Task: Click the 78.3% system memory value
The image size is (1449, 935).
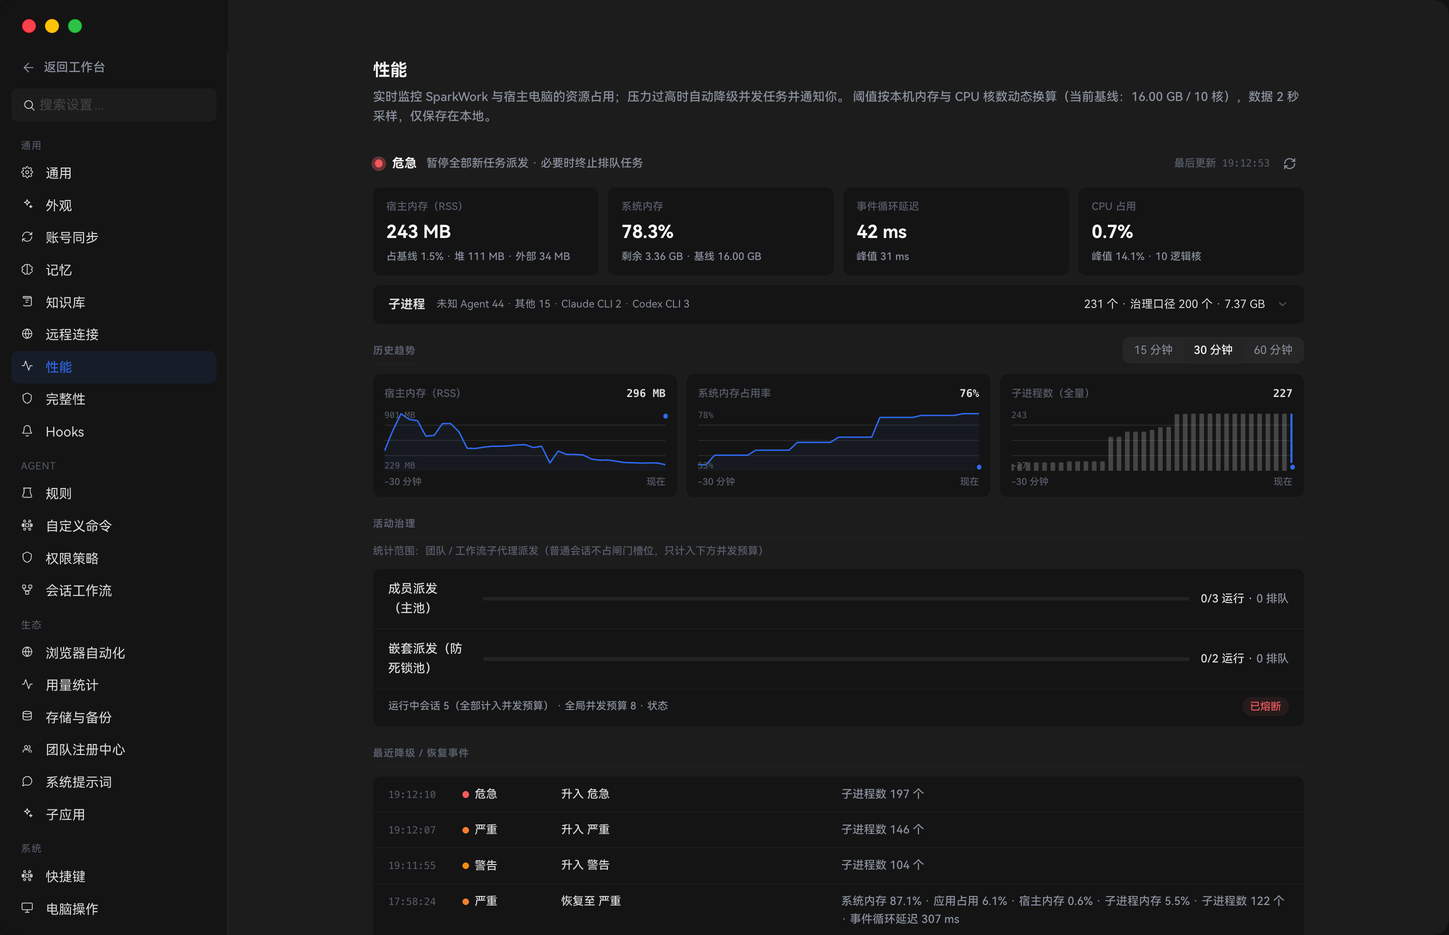Action: (x=647, y=231)
